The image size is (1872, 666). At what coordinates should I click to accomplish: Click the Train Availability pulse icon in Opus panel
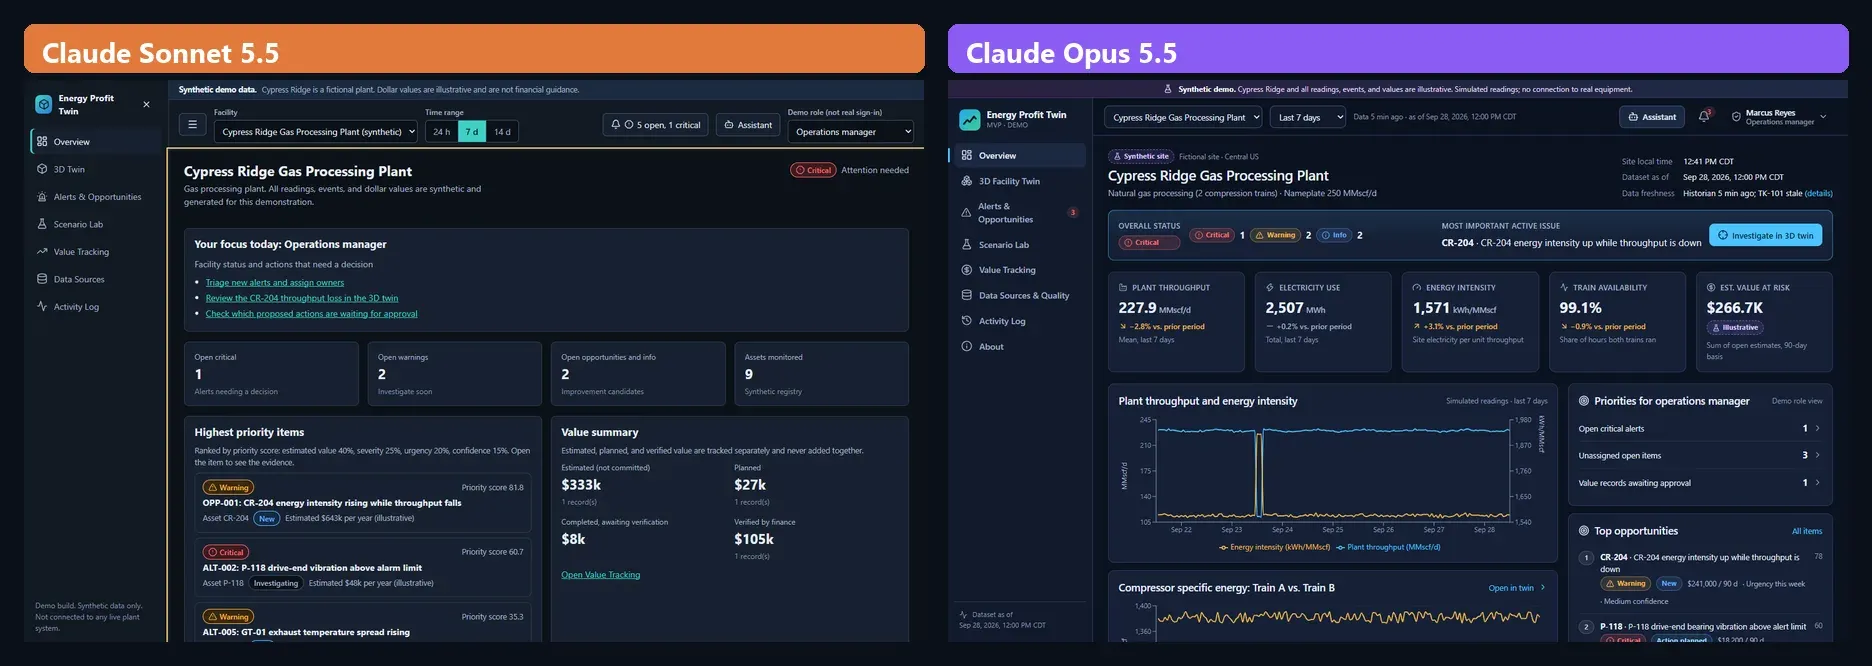click(1564, 287)
